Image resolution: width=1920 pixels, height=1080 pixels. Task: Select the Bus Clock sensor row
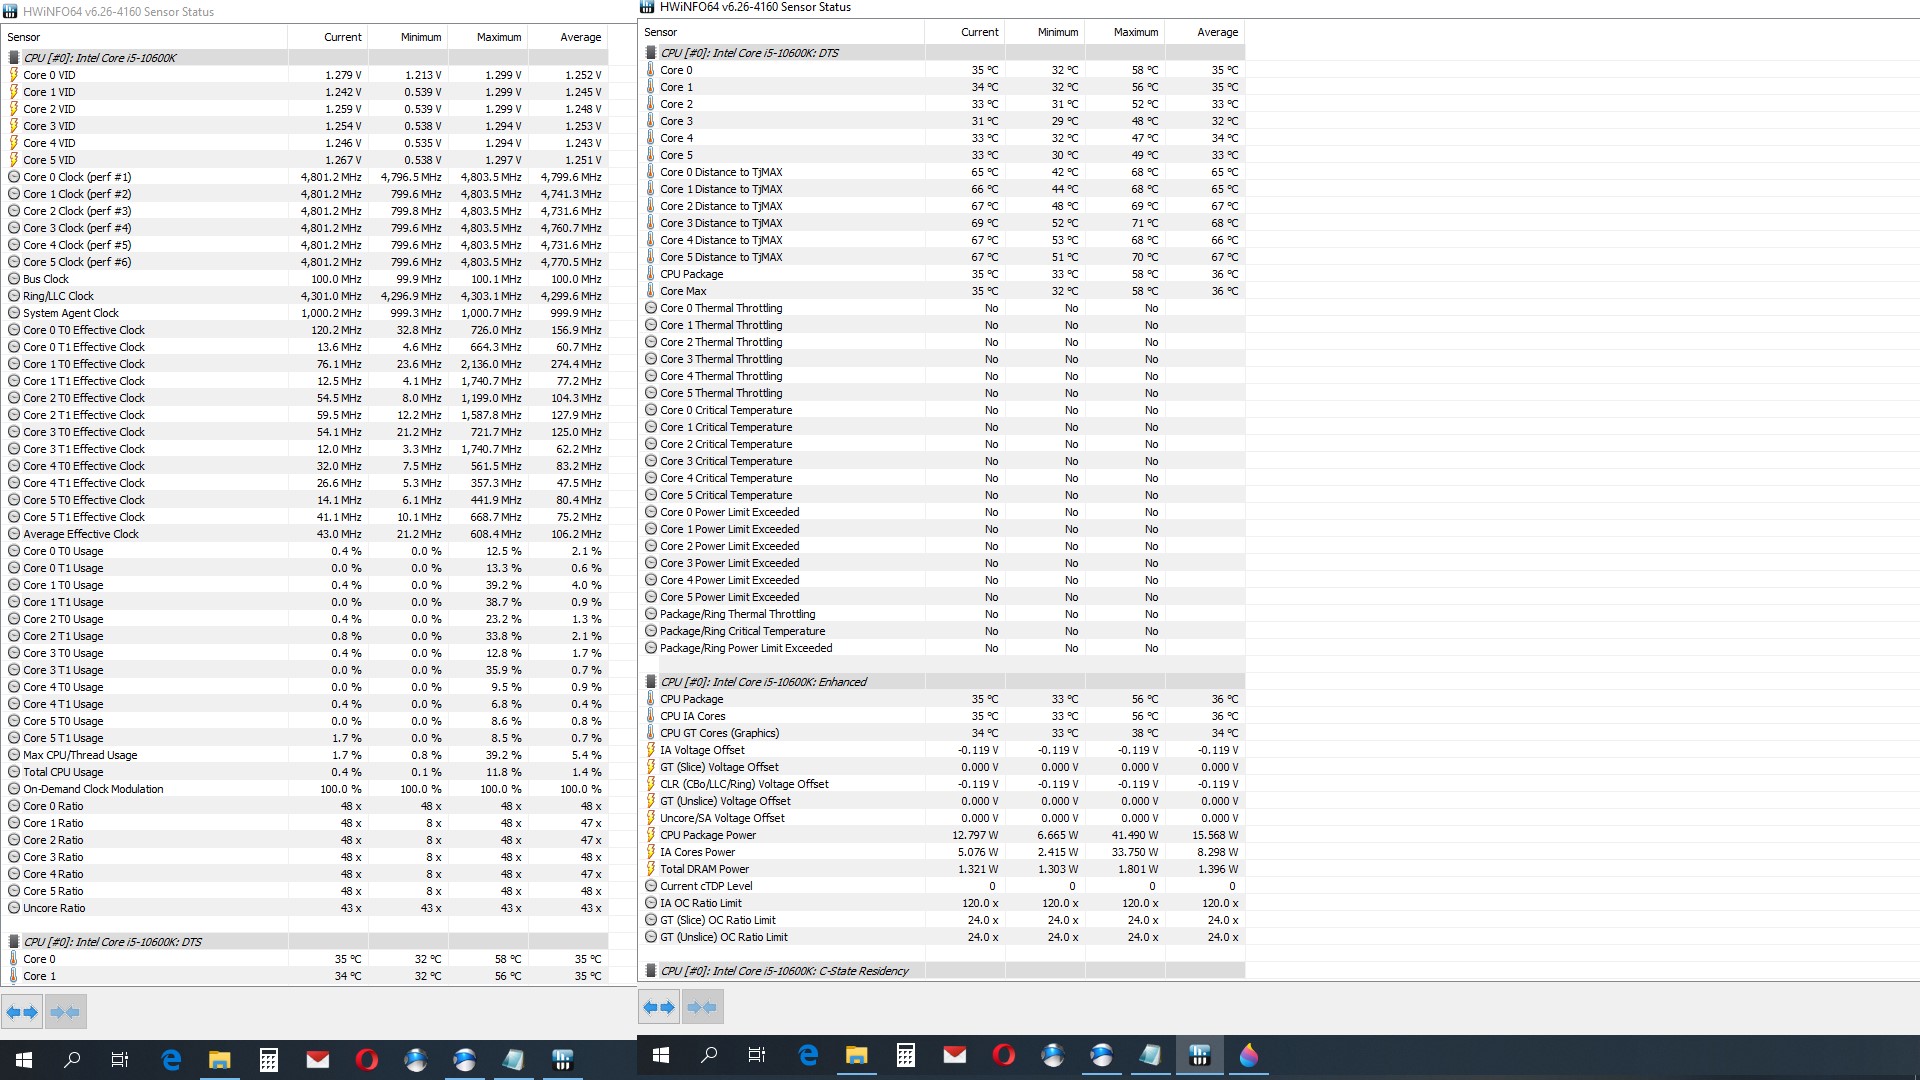tap(46, 279)
